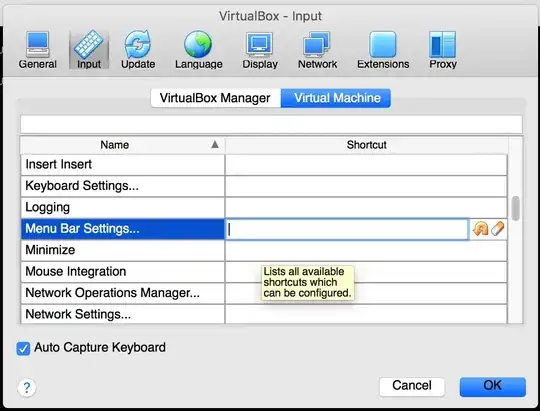540x411 pixels.
Task: Select the Keyboard Settings... row
Action: 123,186
